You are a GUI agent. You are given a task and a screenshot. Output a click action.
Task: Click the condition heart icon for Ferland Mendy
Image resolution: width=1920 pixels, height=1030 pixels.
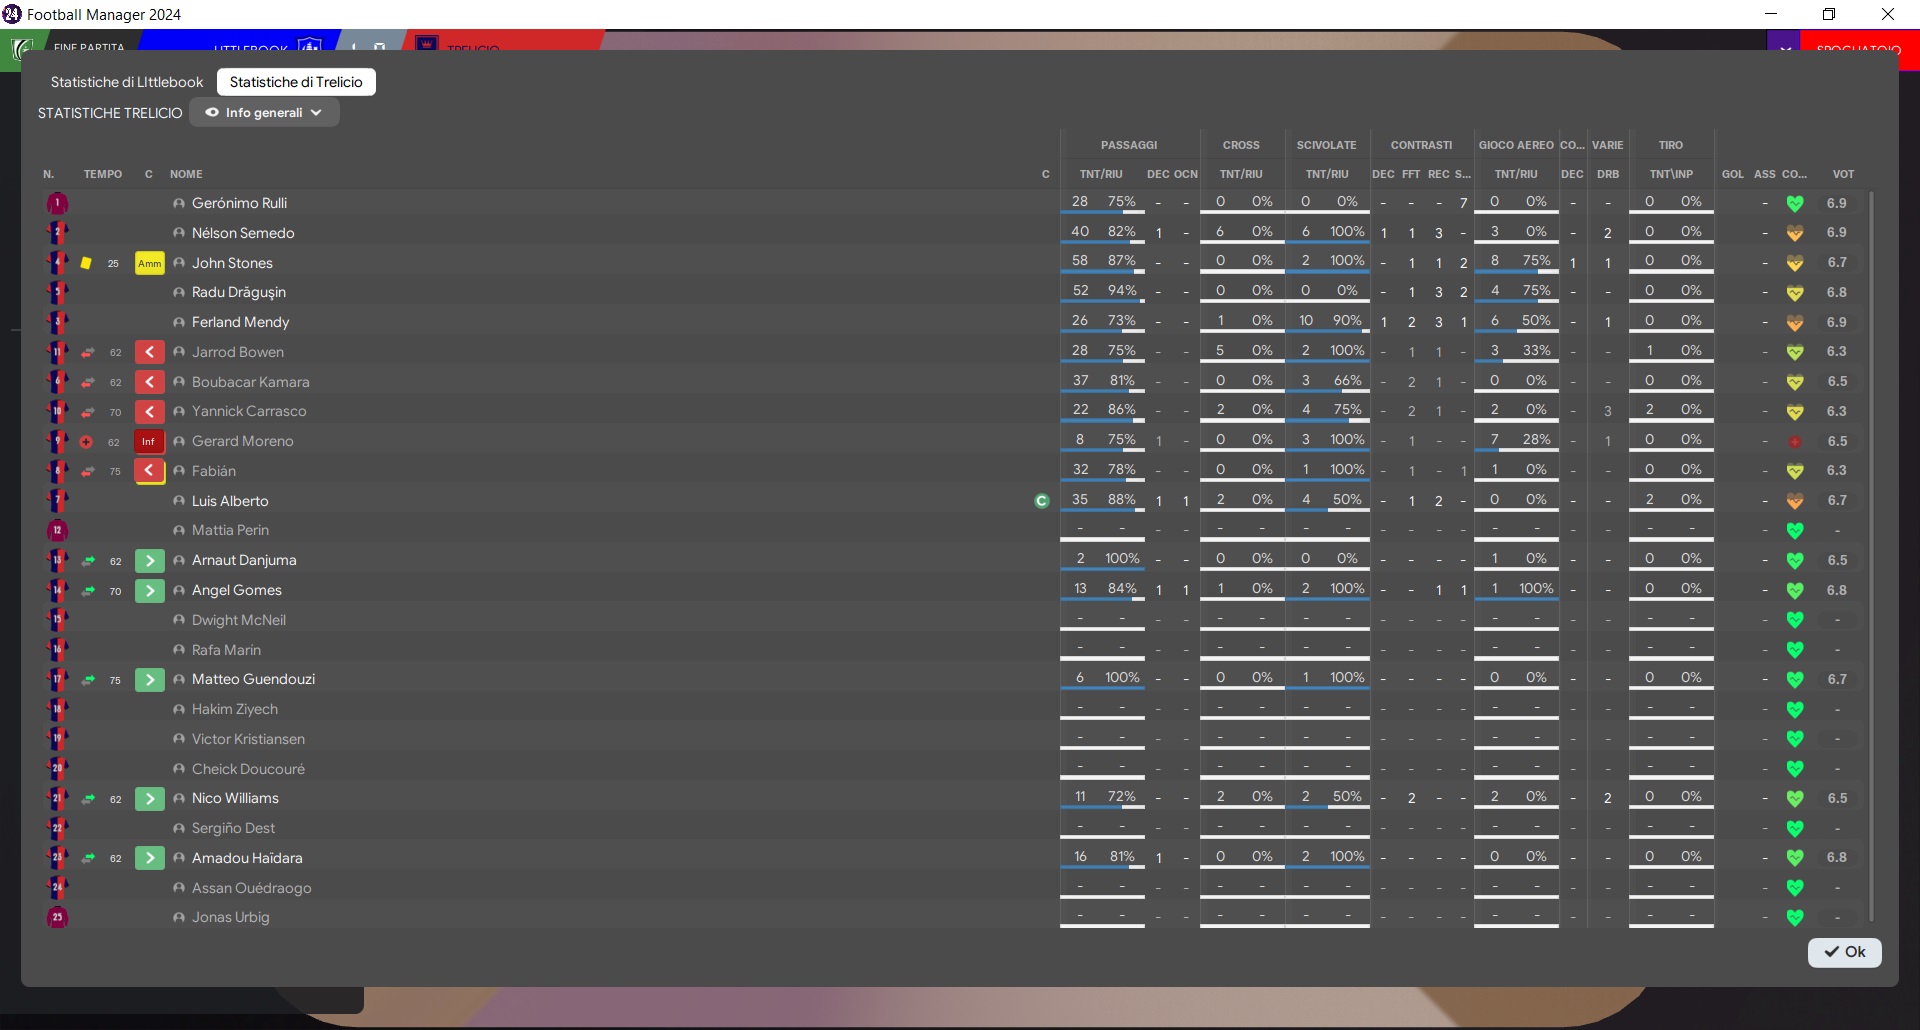1795,322
